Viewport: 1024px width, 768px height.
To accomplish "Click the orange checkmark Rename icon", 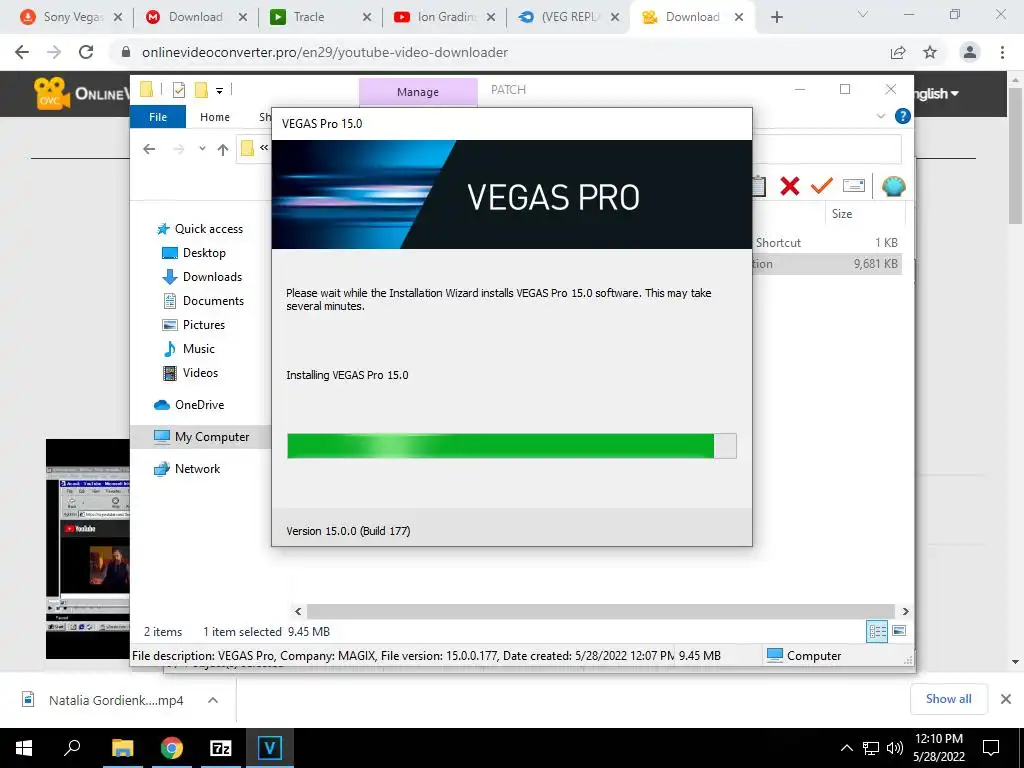I will (x=822, y=186).
